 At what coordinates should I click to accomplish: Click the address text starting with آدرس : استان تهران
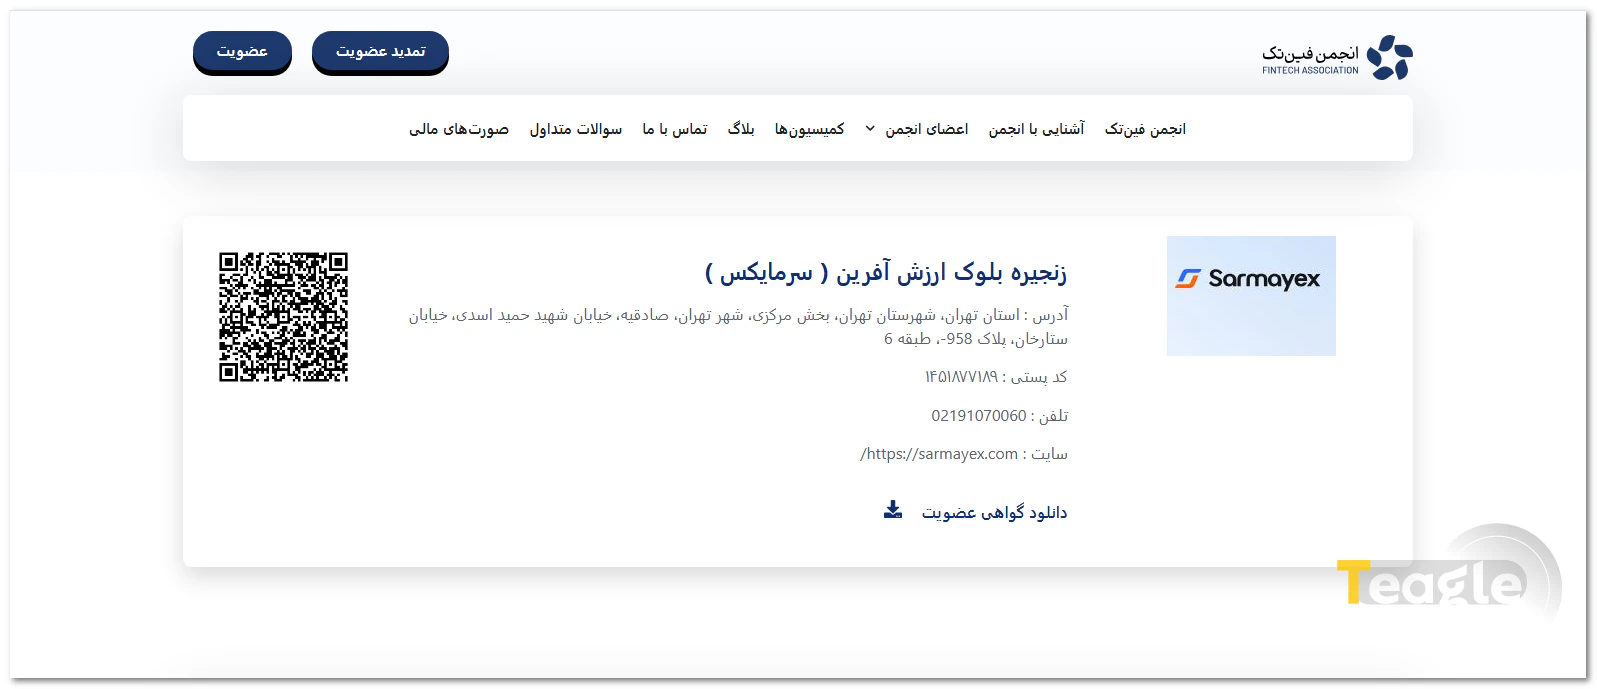pos(738,327)
